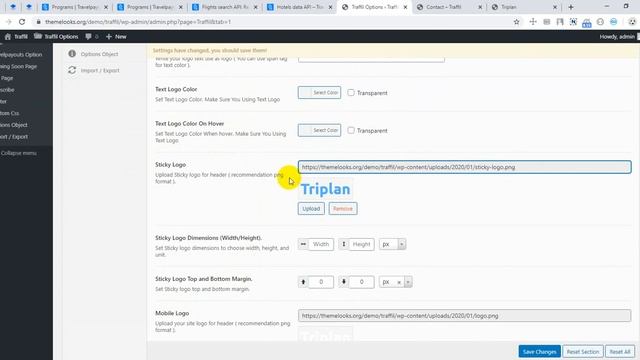This screenshot has width=640, height=360.
Task: Click the sticky logo Height field
Action: (361, 244)
